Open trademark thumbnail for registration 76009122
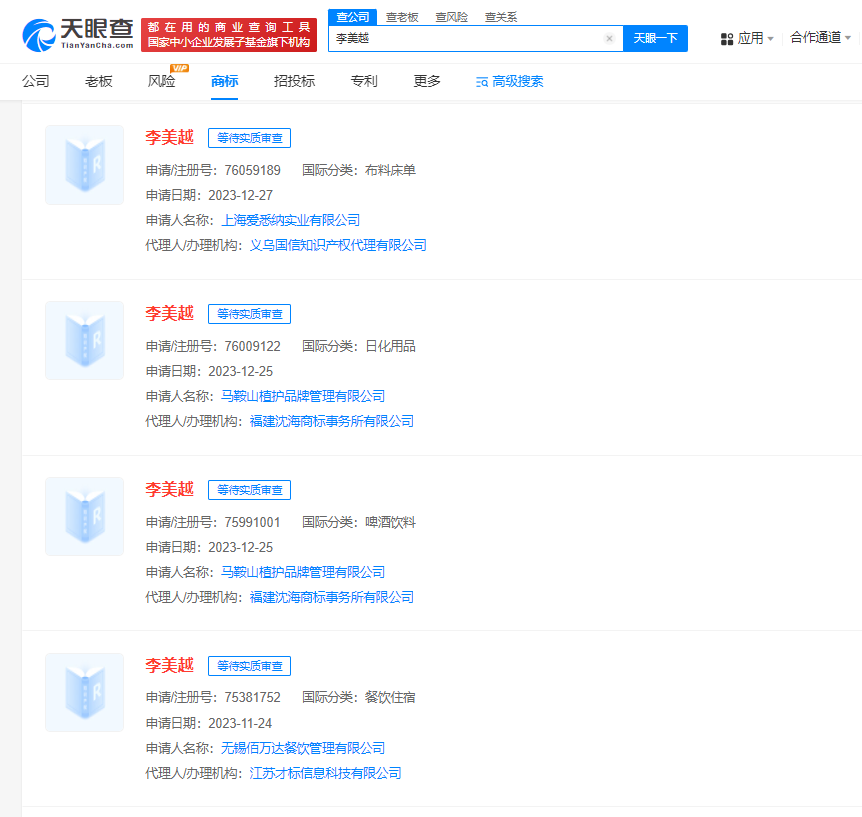 click(x=85, y=341)
